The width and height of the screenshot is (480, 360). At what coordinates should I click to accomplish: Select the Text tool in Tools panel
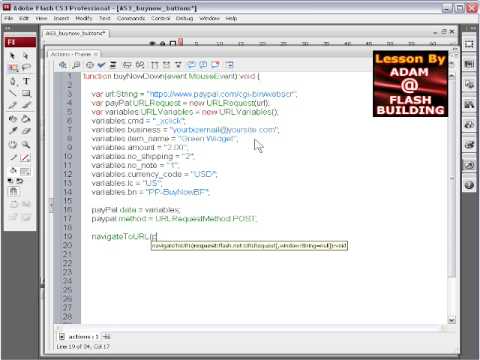(x=26, y=81)
